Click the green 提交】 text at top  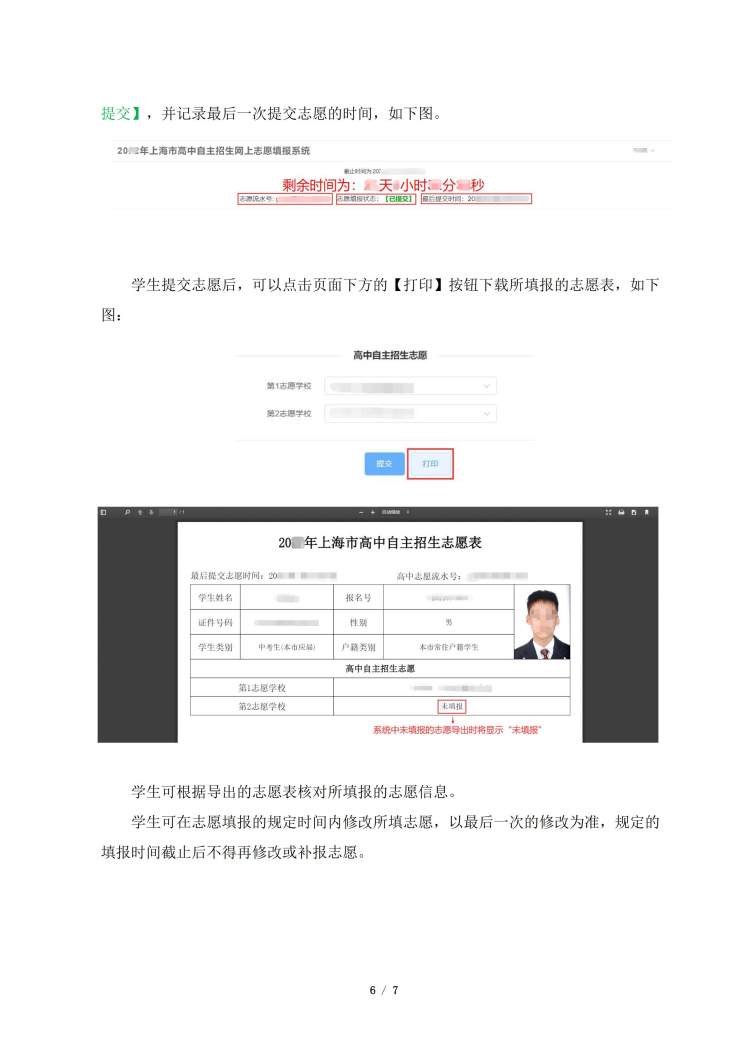tap(121, 113)
